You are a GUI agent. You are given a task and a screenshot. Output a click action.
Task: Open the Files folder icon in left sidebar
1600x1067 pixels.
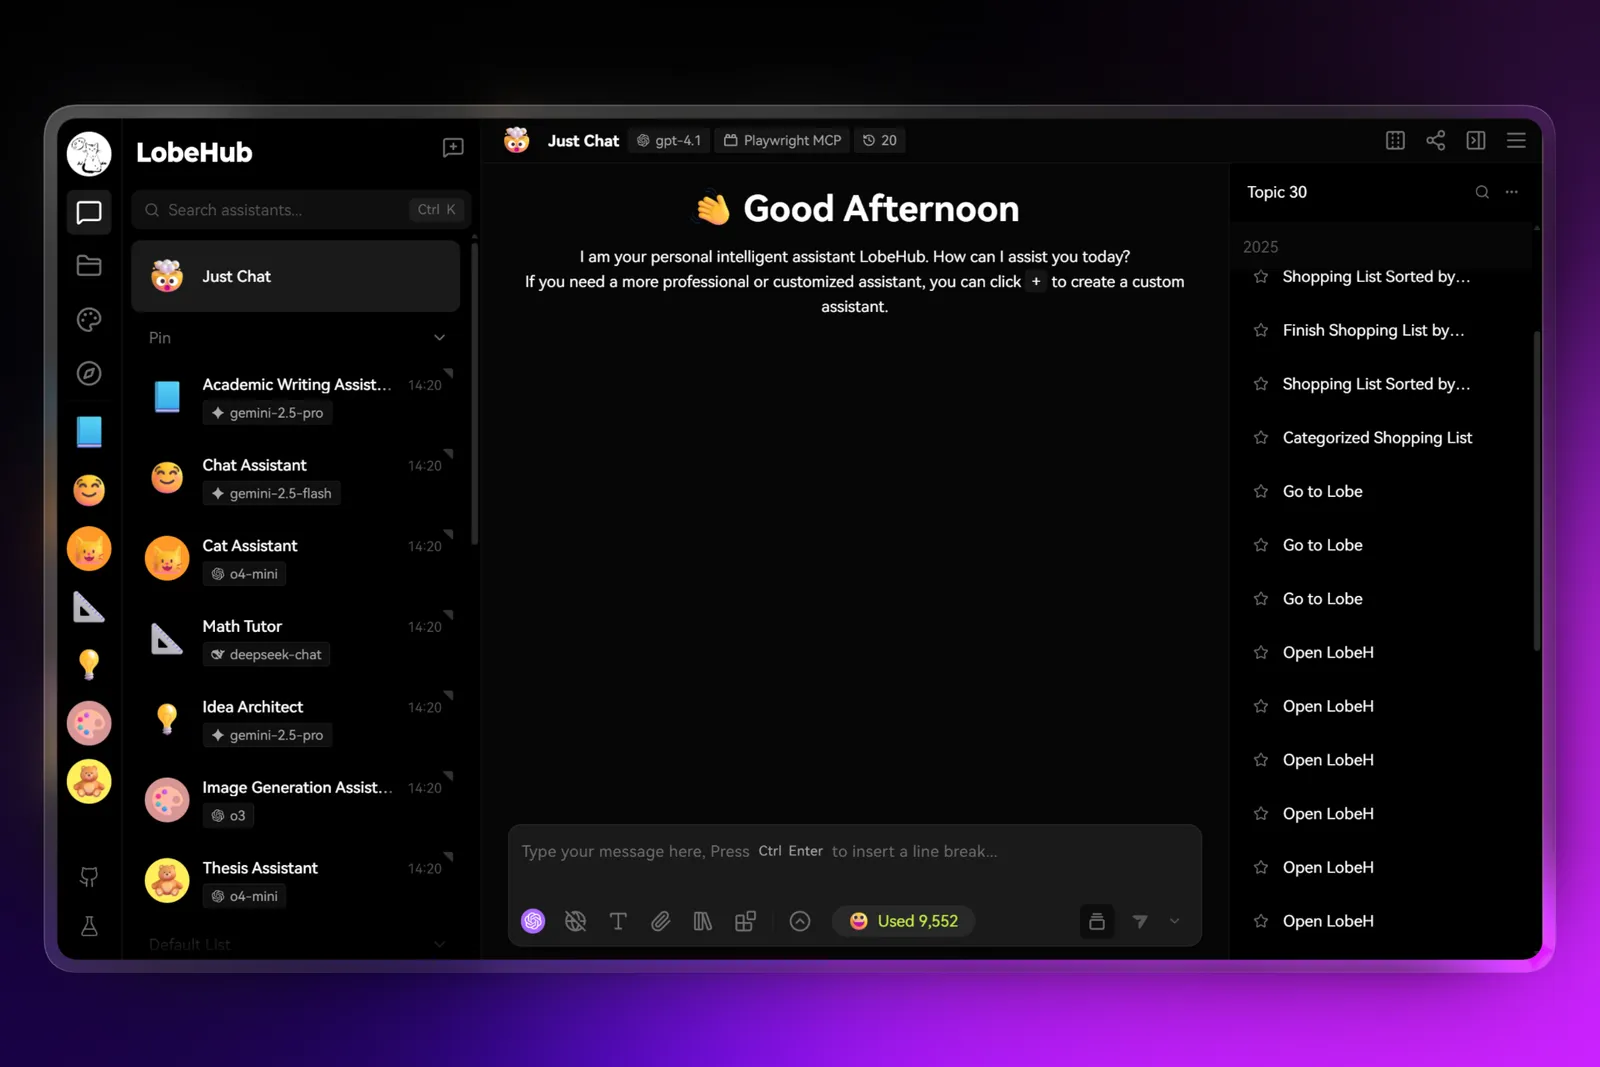pyautogui.click(x=89, y=265)
